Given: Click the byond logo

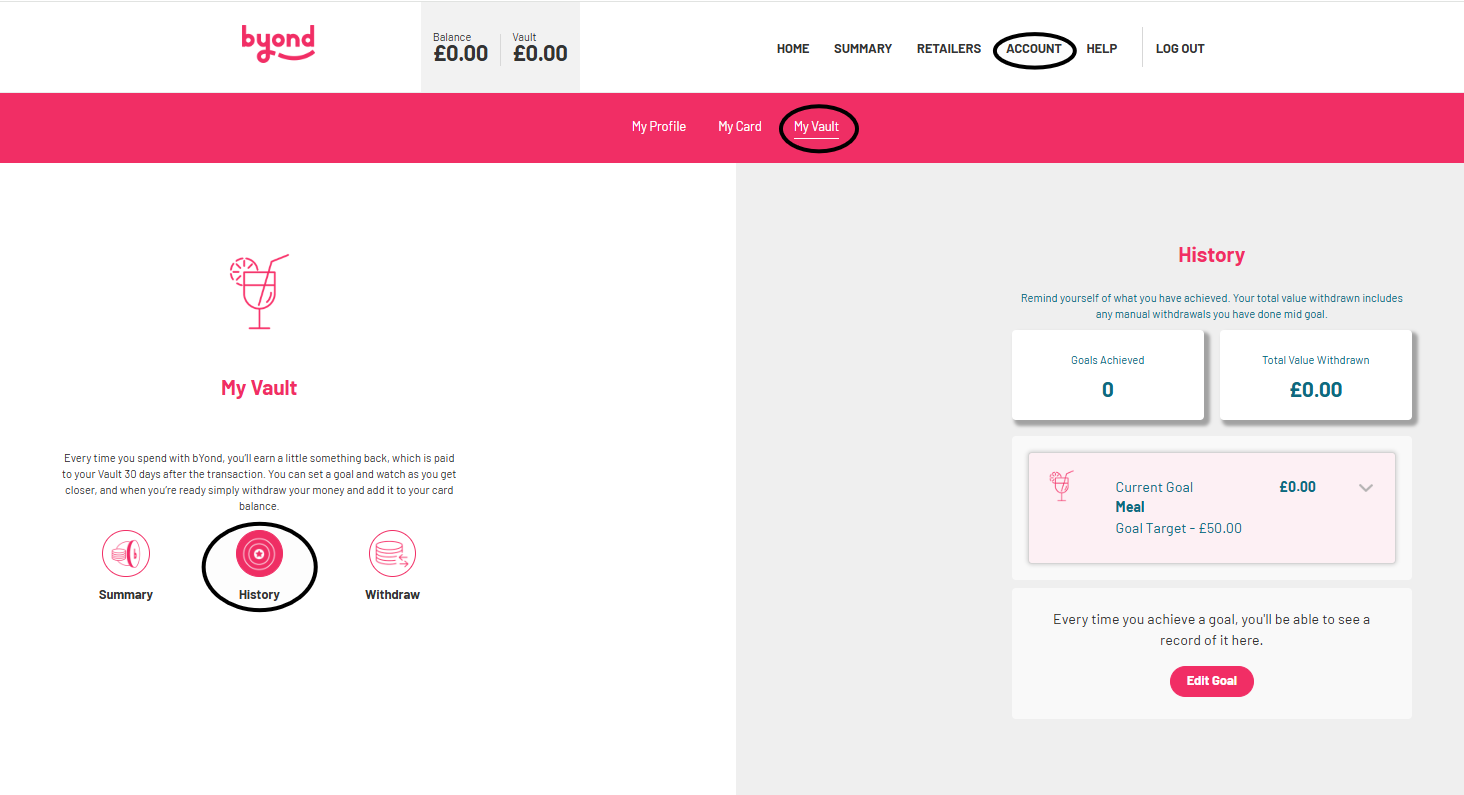Looking at the screenshot, I should click(x=278, y=45).
